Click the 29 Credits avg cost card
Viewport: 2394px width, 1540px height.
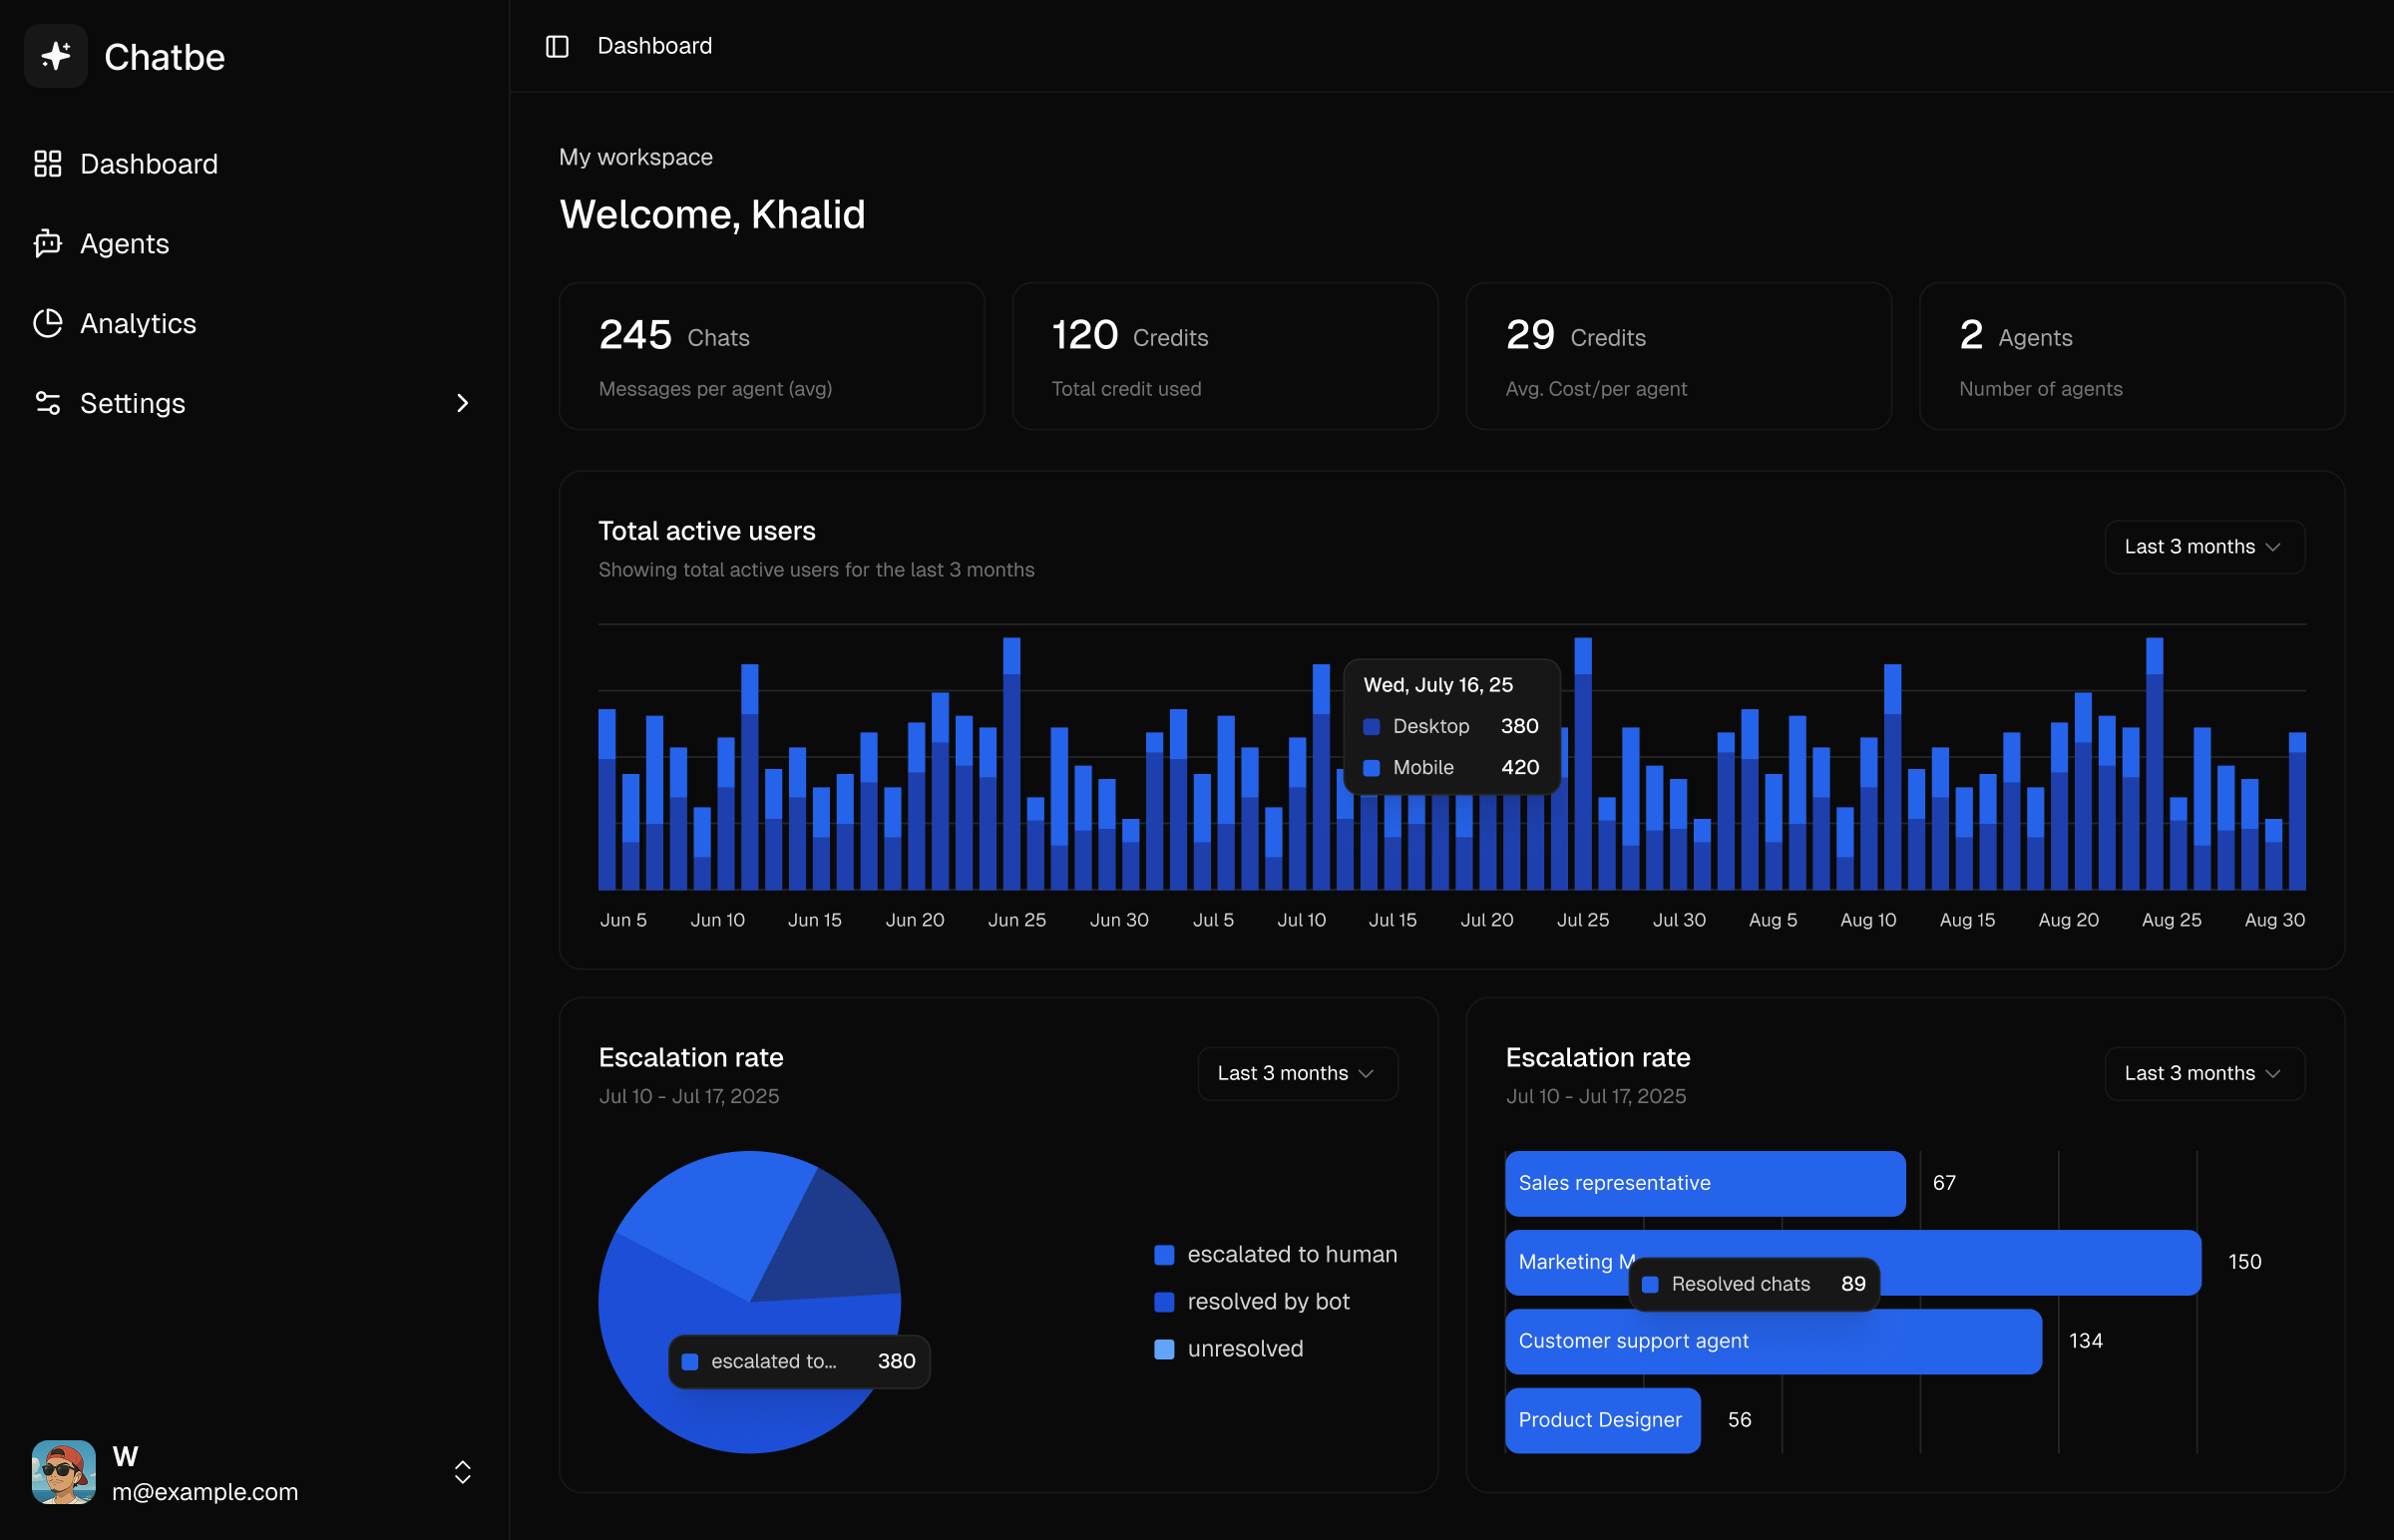[x=1678, y=356]
